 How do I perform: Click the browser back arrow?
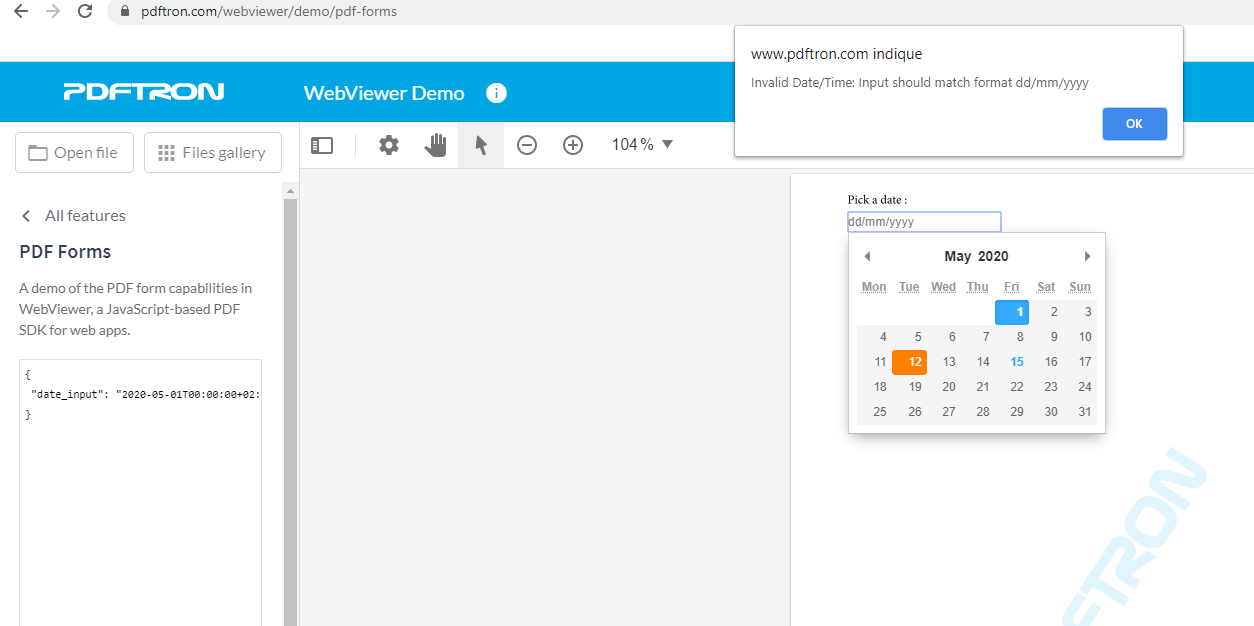click(20, 12)
